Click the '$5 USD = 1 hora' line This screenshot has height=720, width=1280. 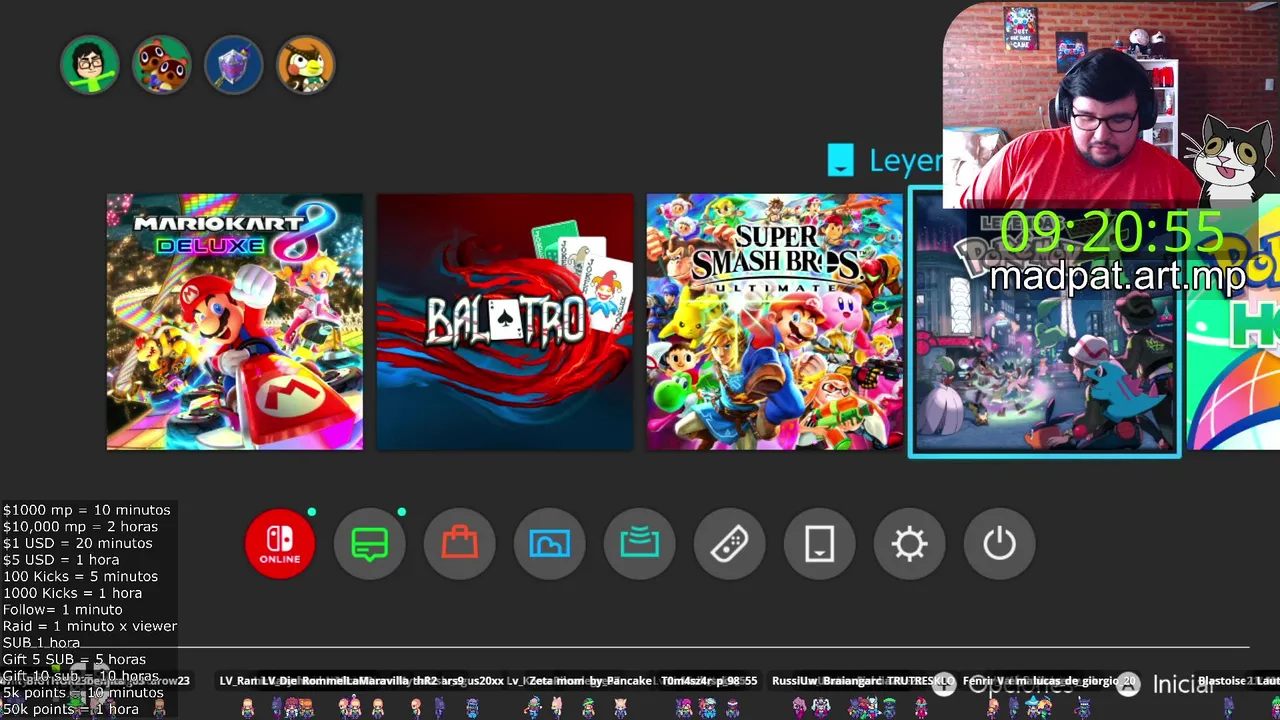coord(61,560)
